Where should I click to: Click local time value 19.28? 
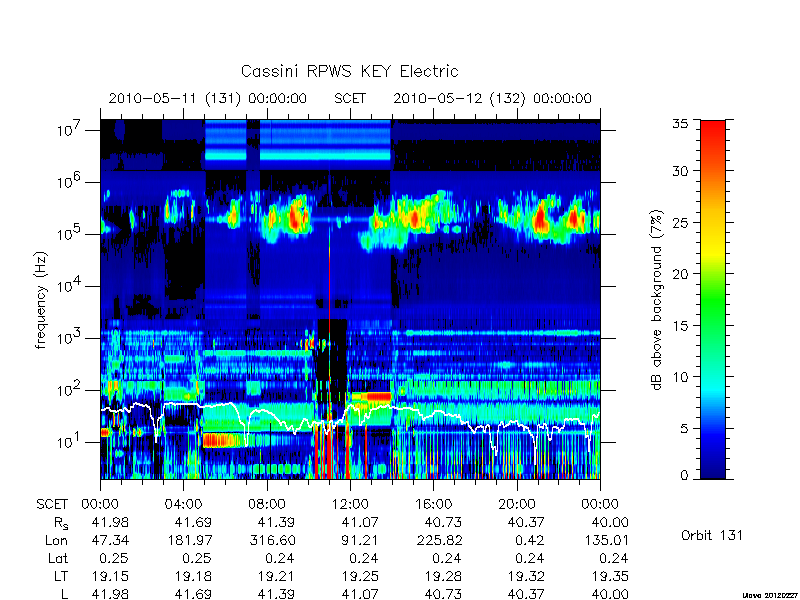(x=443, y=576)
